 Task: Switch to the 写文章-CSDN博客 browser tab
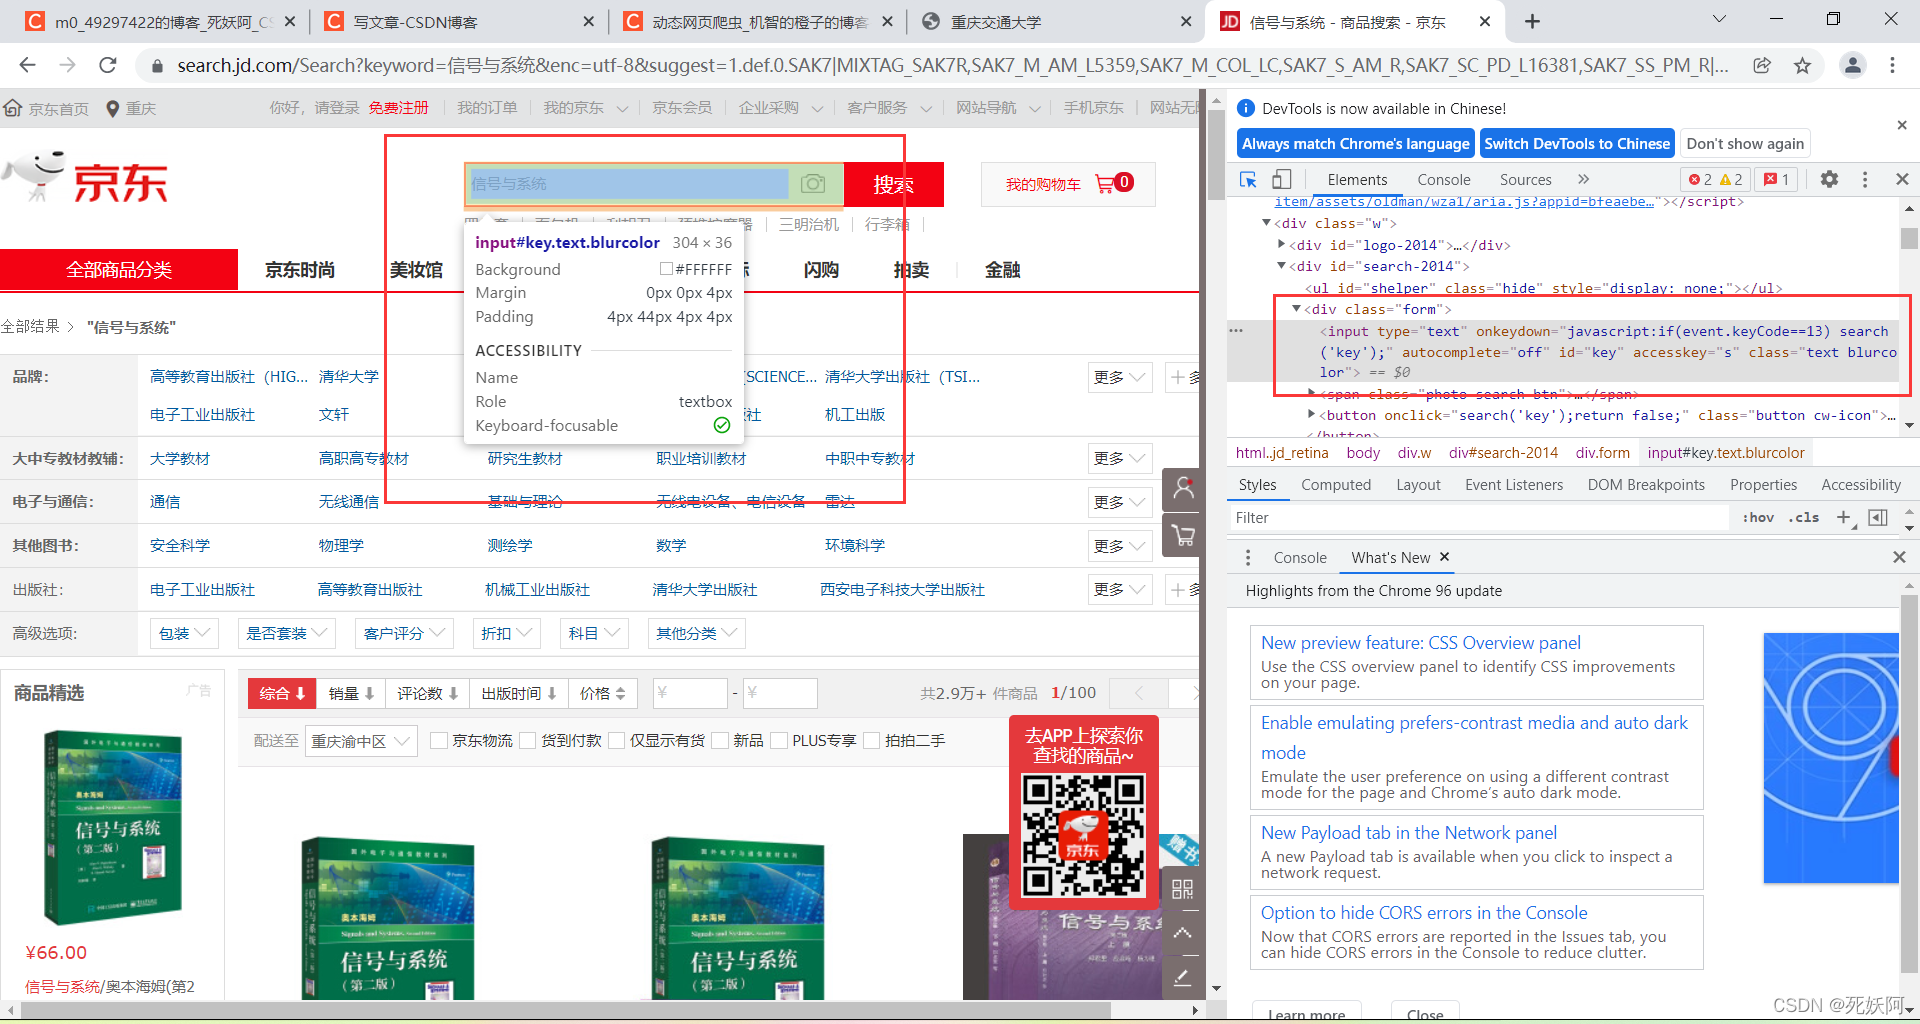[459, 21]
